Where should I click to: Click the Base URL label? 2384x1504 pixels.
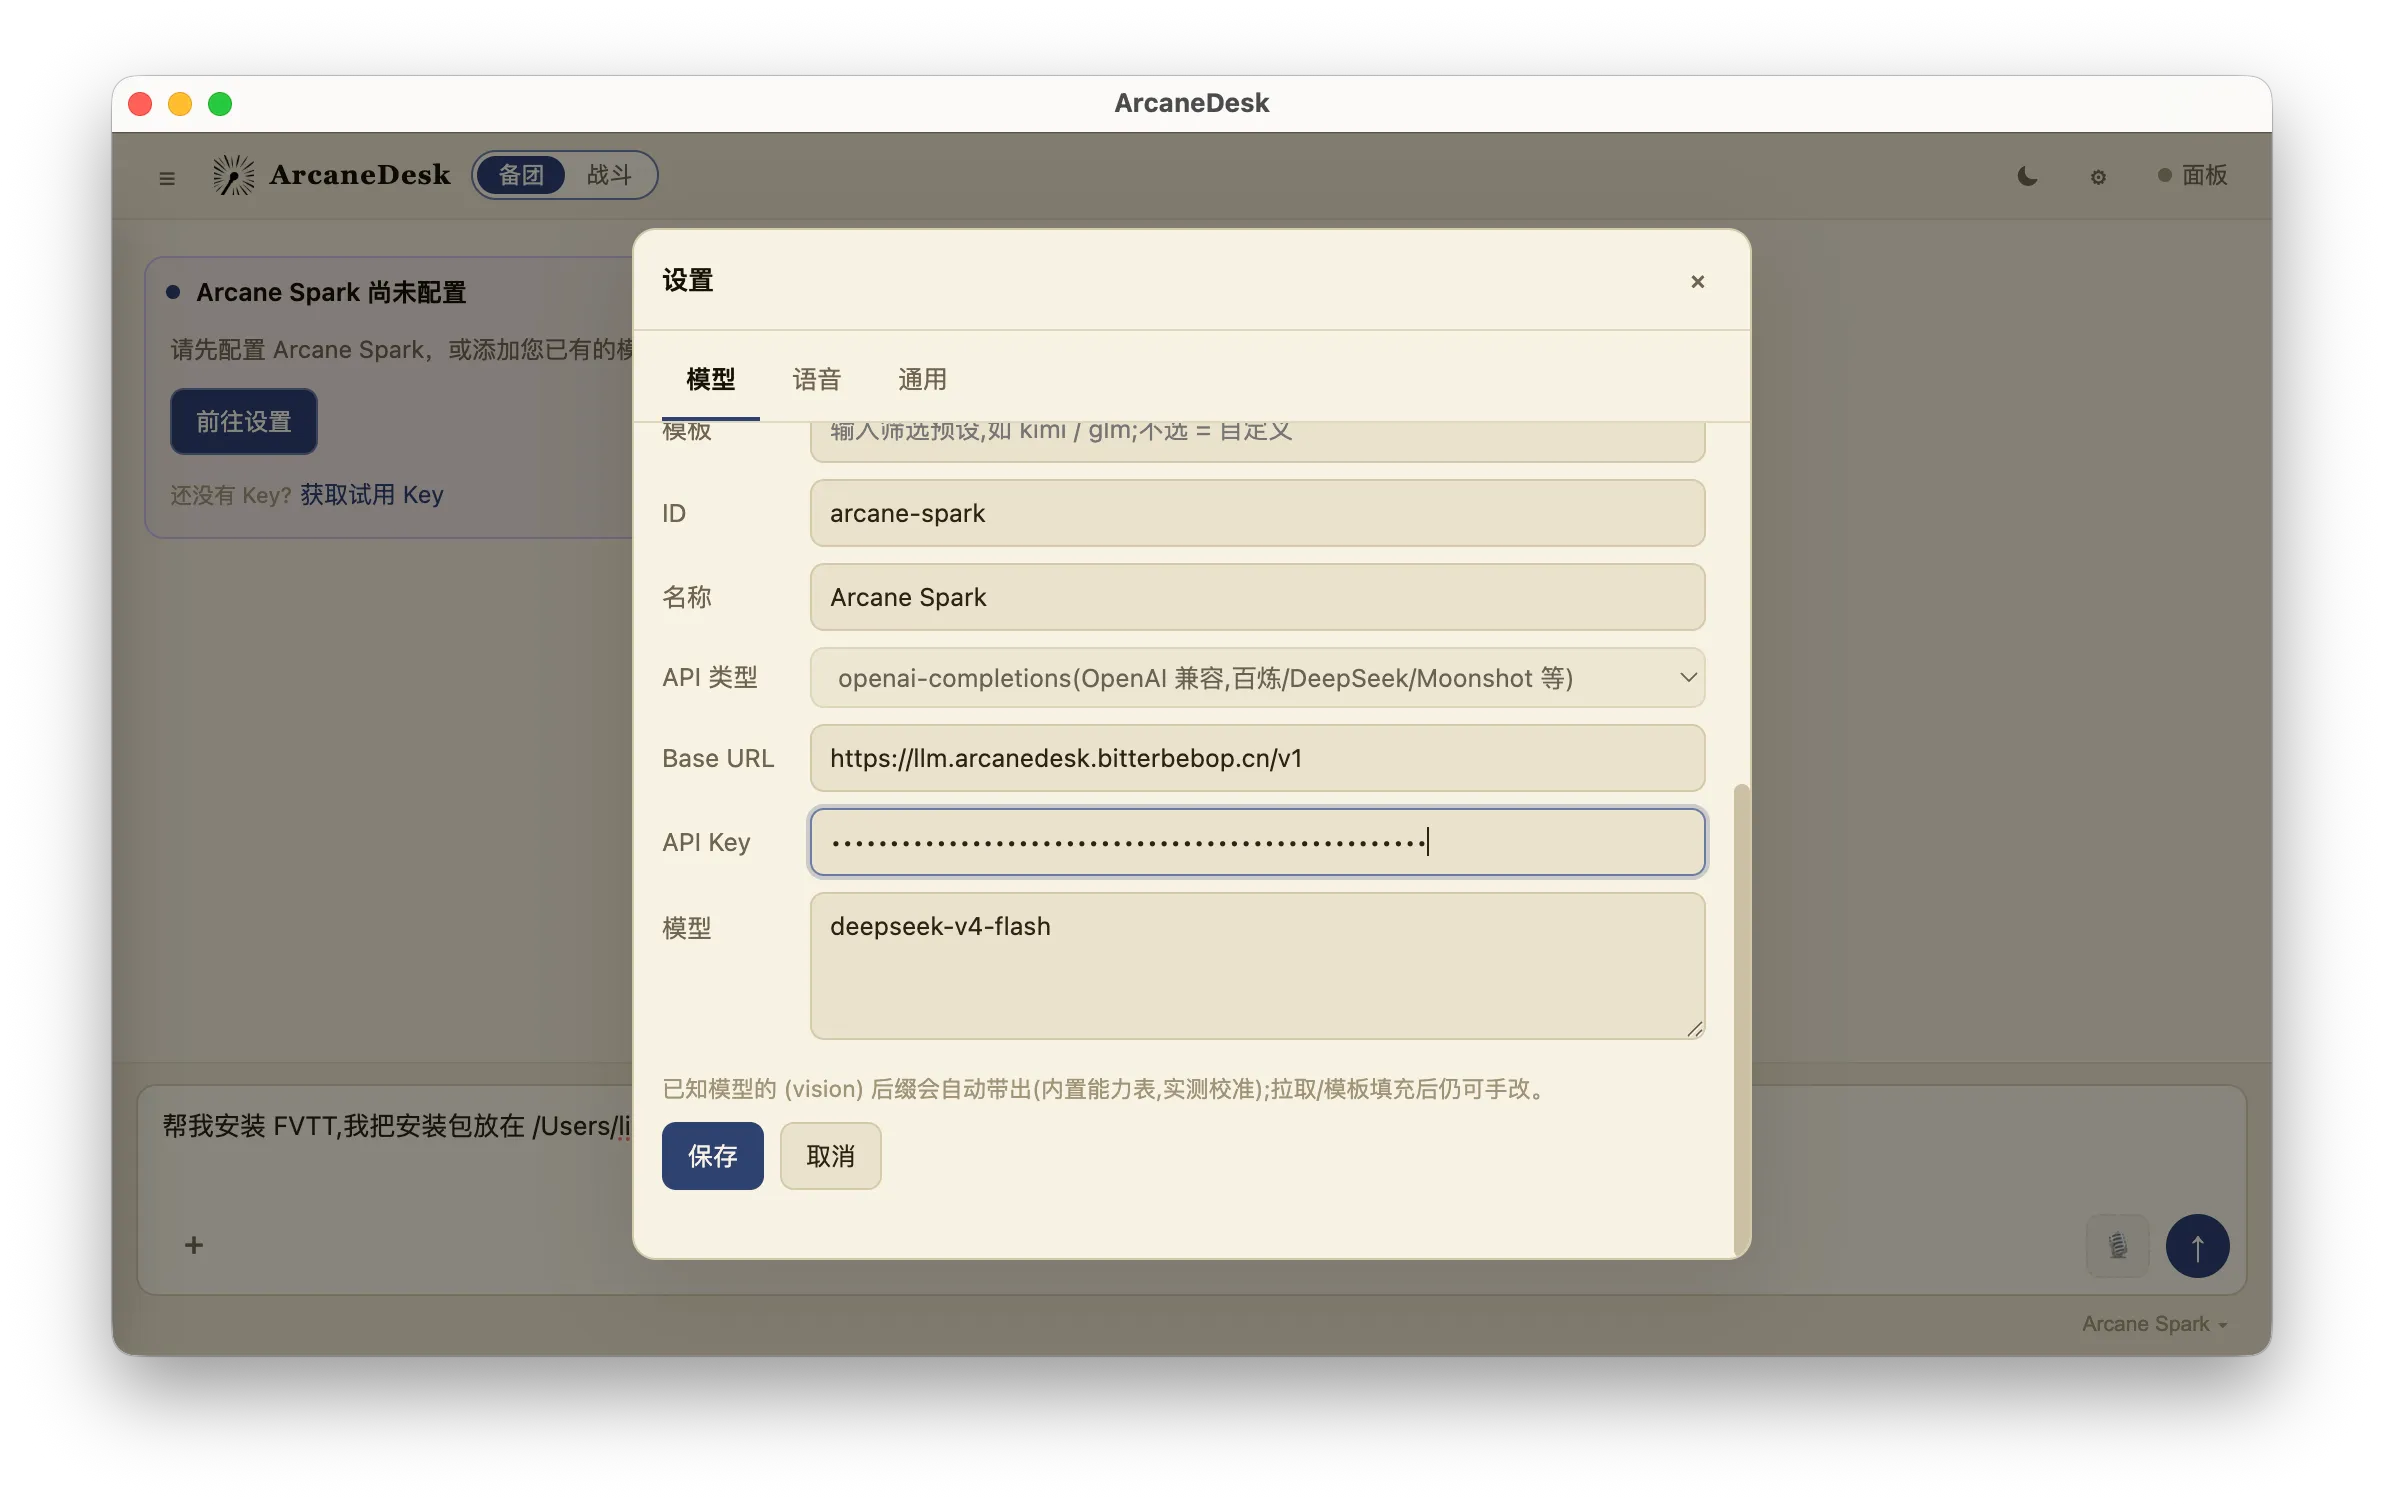[718, 758]
